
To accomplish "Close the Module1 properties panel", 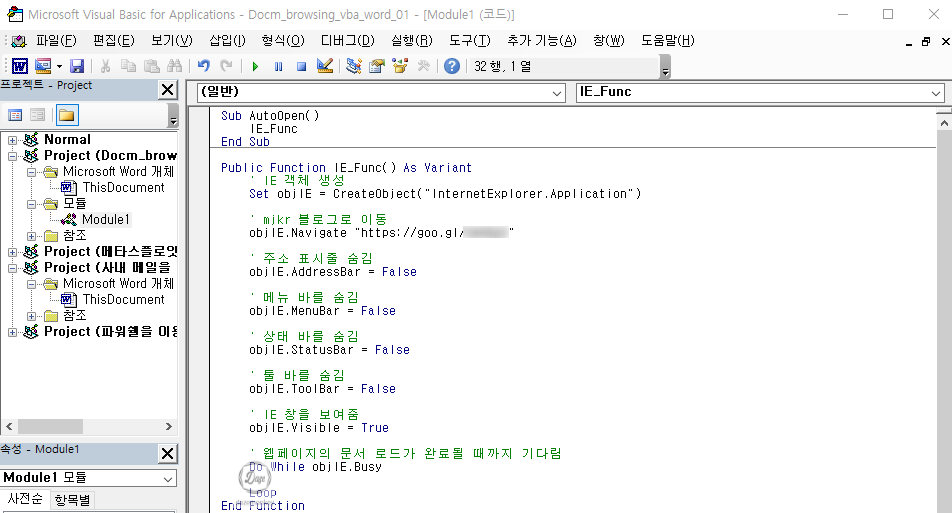I will [x=168, y=454].
